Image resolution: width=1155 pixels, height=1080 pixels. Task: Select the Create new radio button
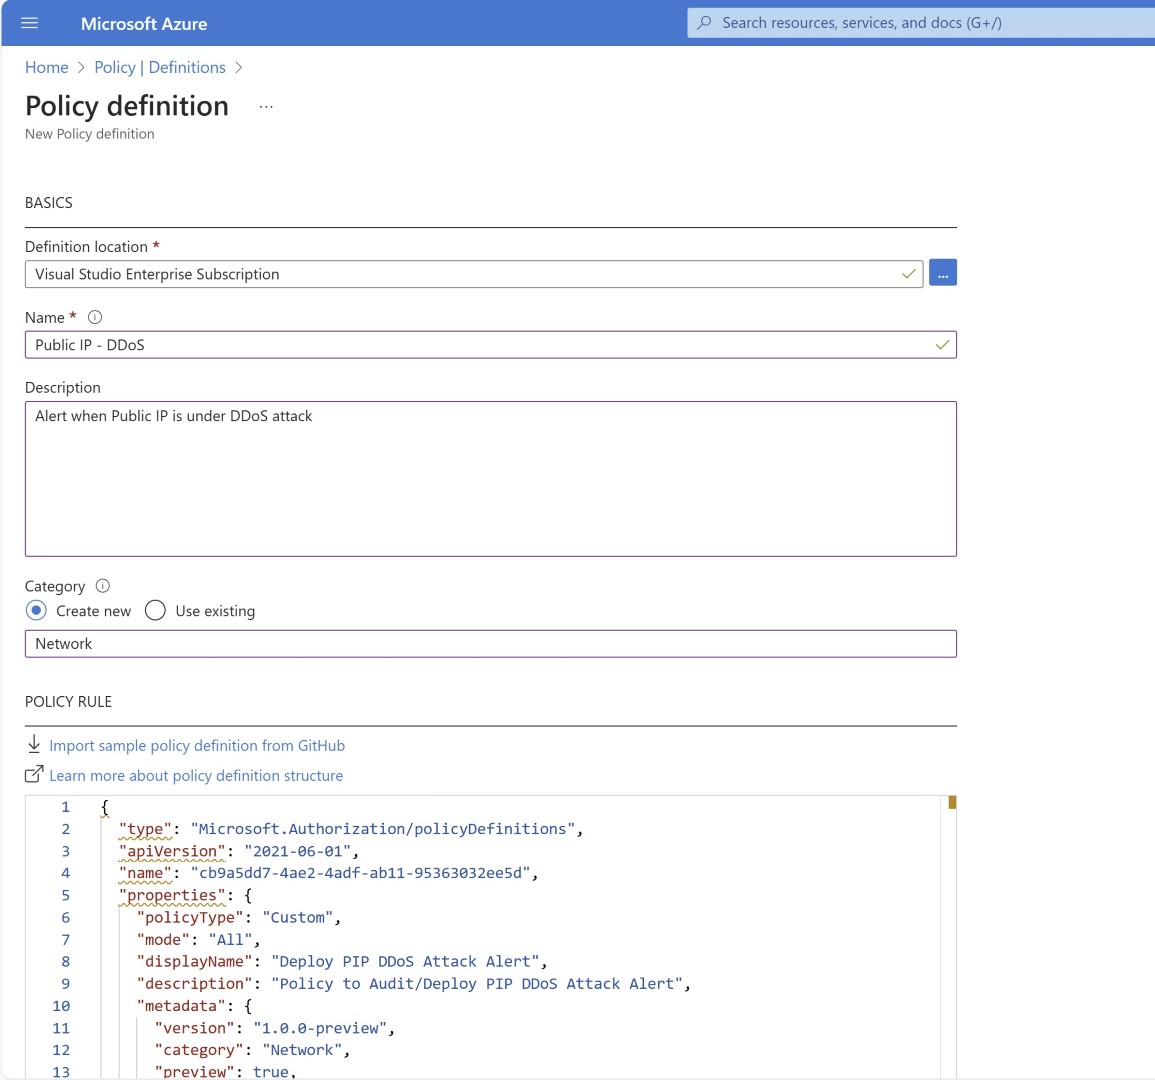[x=36, y=611]
